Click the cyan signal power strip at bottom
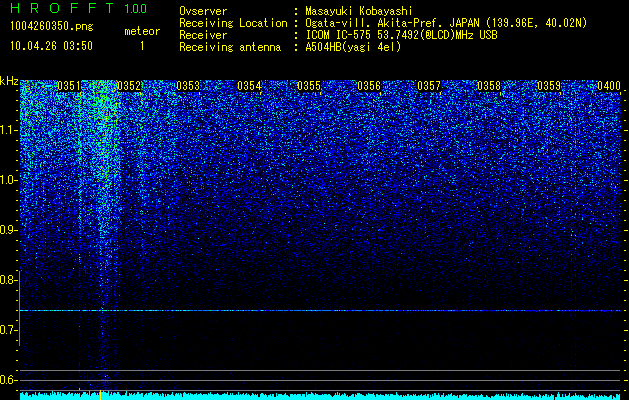 point(320,396)
